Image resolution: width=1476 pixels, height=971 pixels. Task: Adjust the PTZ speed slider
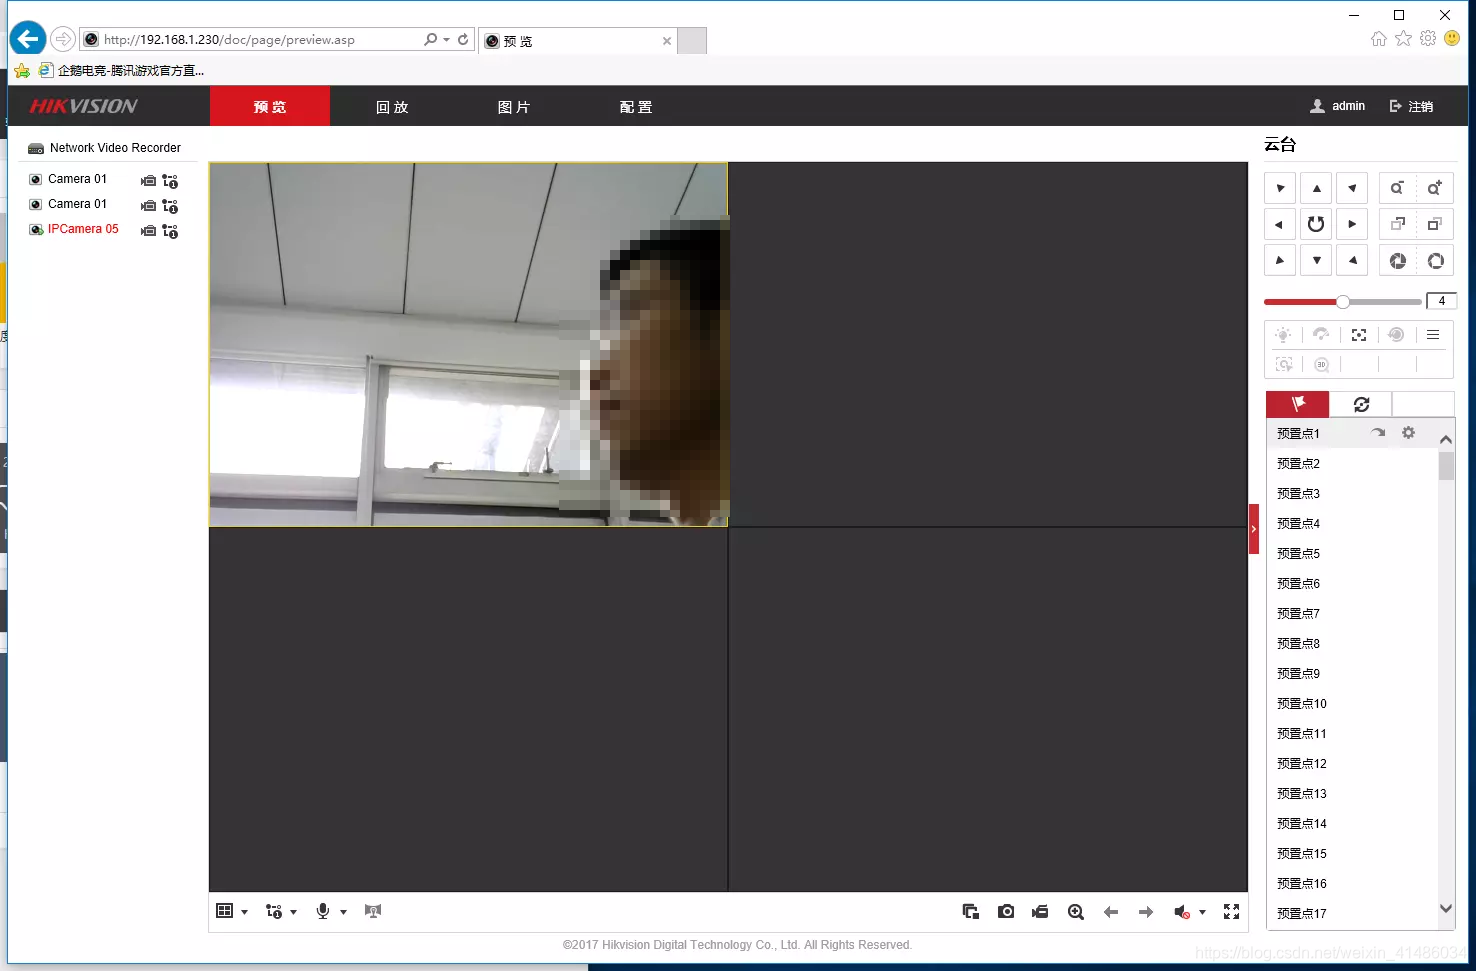pyautogui.click(x=1343, y=301)
